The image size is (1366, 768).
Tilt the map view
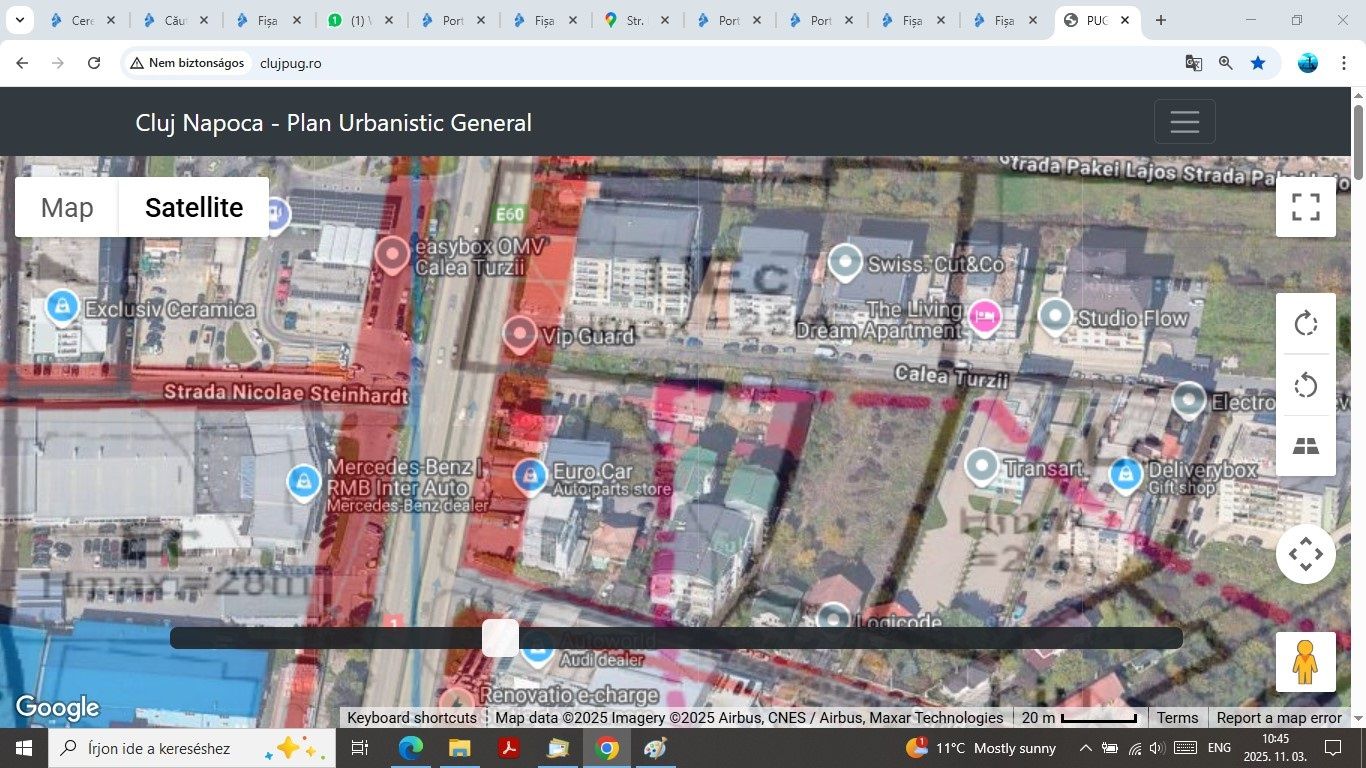pos(1306,446)
